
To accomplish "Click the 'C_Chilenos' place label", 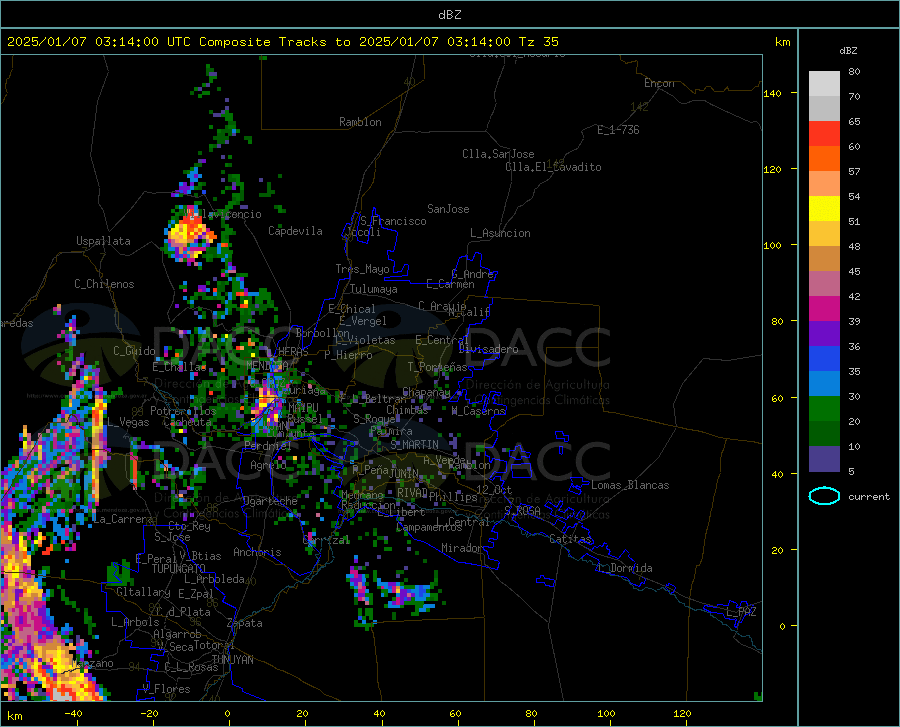I will point(104,284).
